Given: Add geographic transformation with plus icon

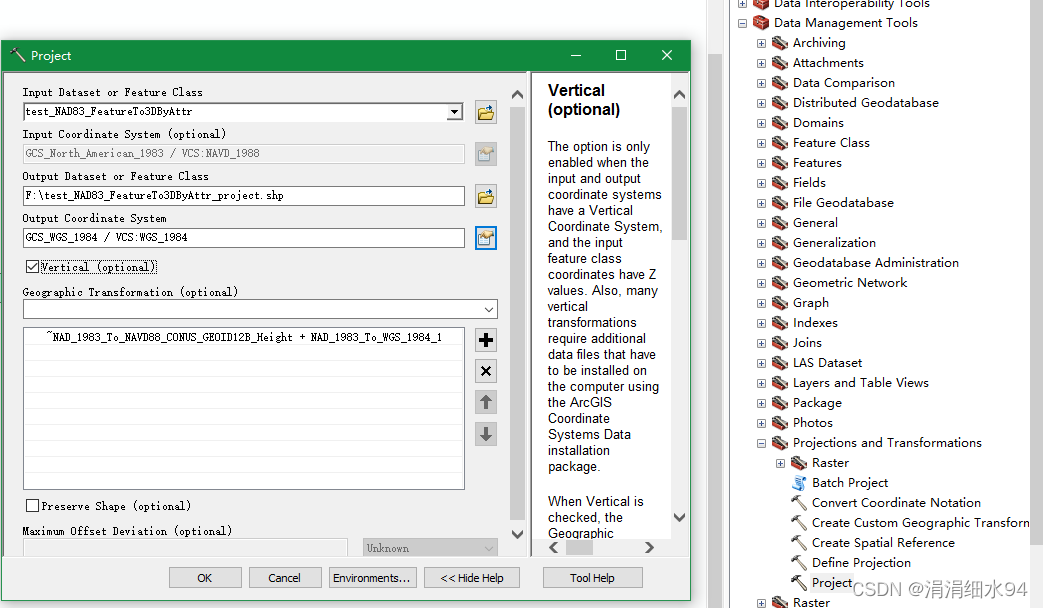Looking at the screenshot, I should [x=486, y=340].
